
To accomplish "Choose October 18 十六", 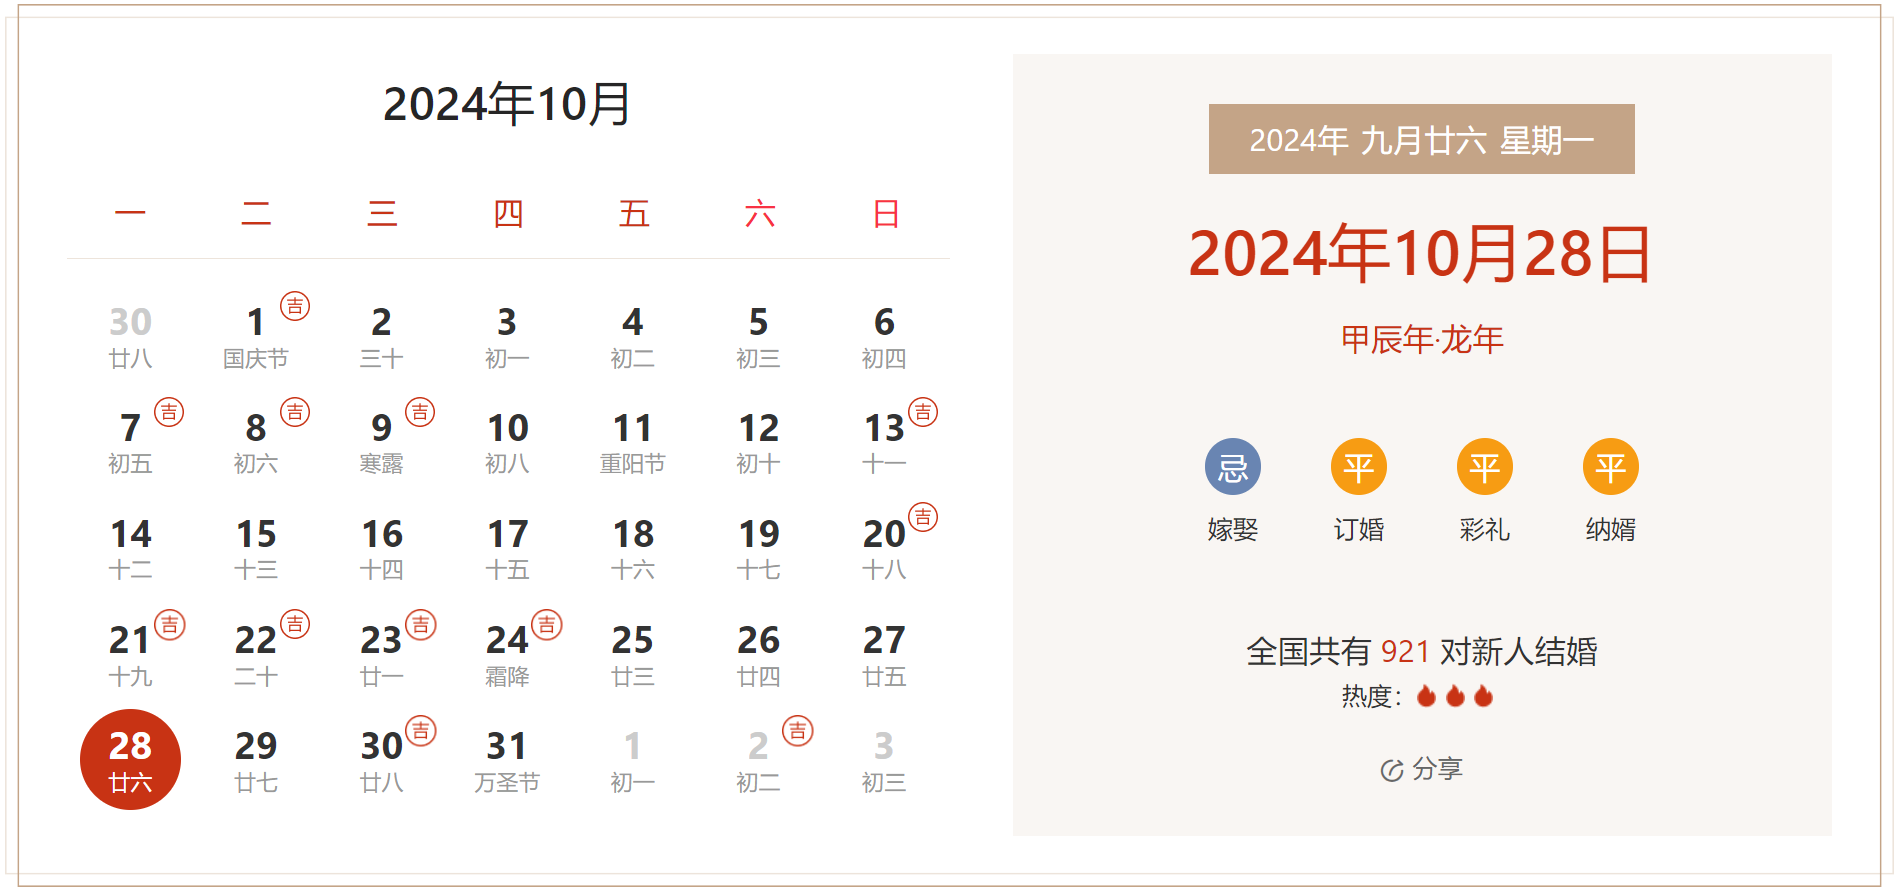I will click(633, 549).
